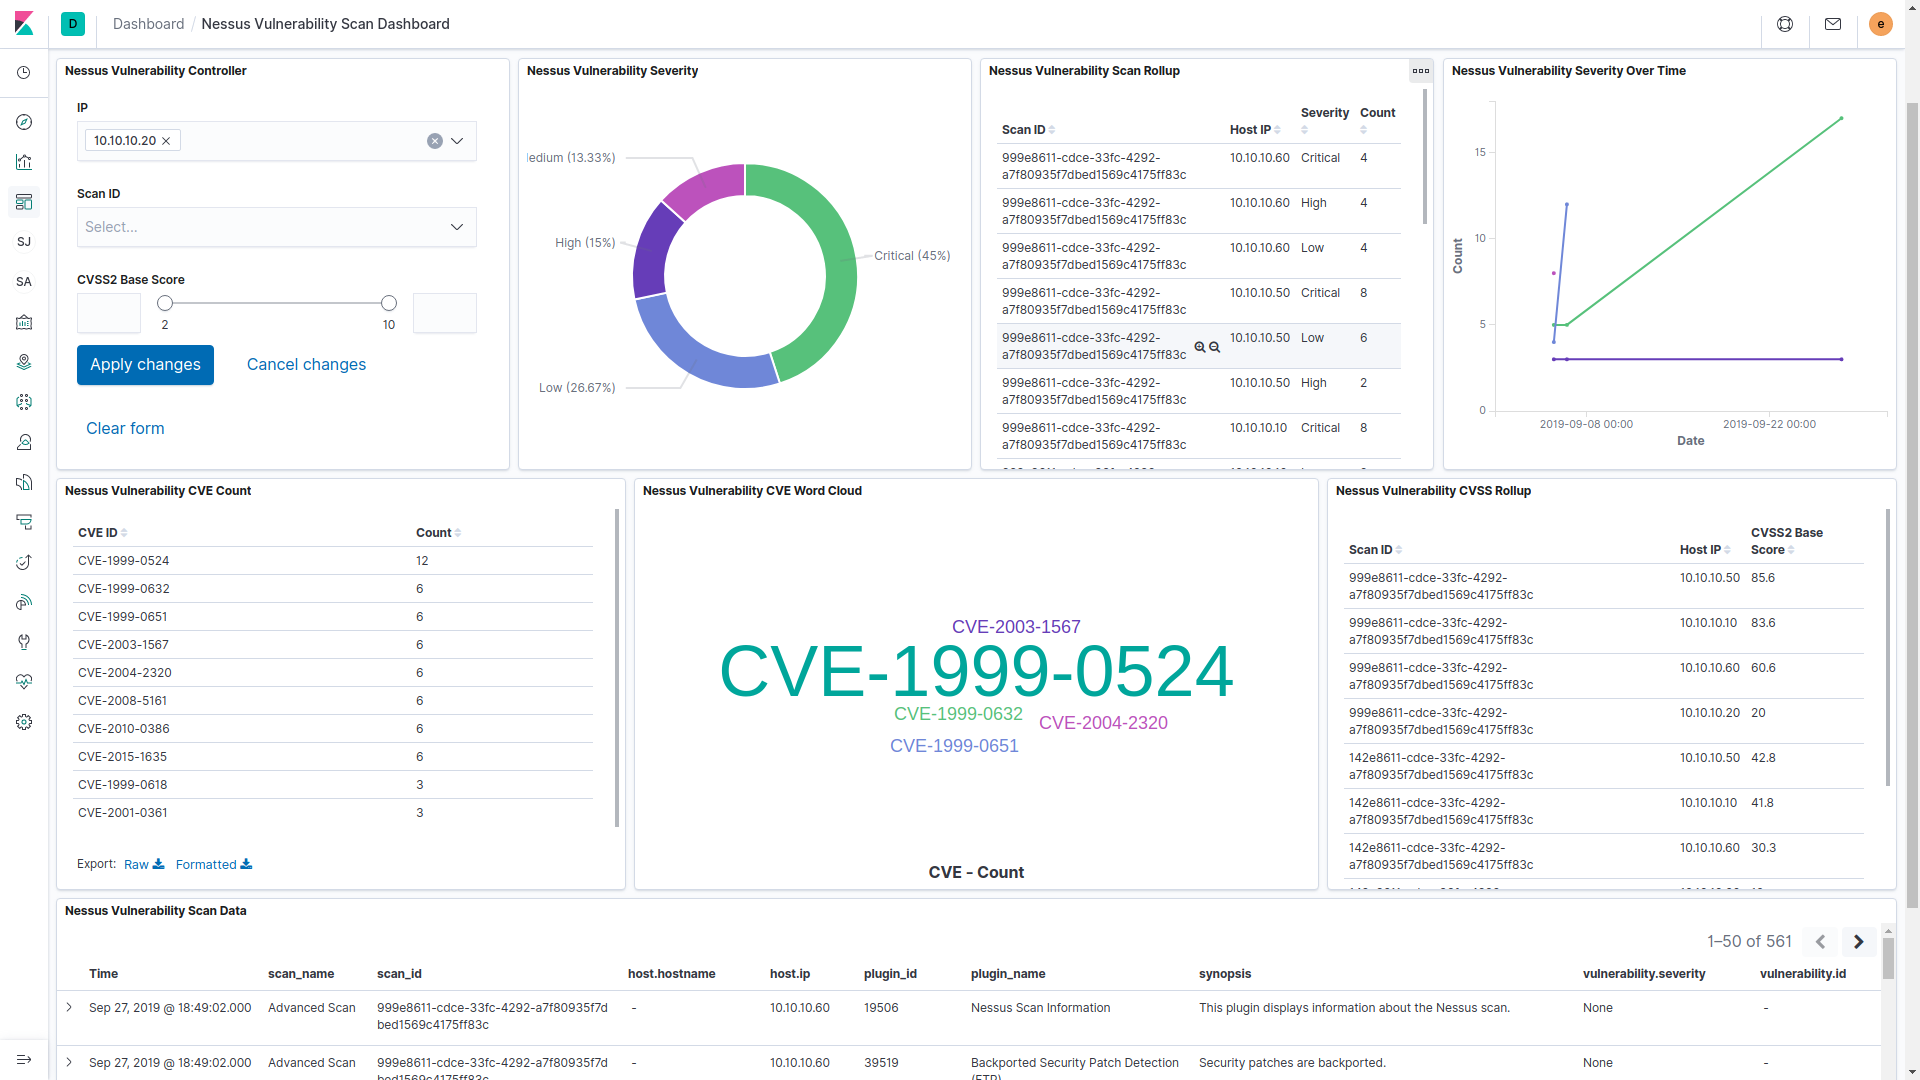The width and height of the screenshot is (1920, 1080).
Task: Open Visualize from the sidebar chart icon
Action: pyautogui.click(x=24, y=162)
